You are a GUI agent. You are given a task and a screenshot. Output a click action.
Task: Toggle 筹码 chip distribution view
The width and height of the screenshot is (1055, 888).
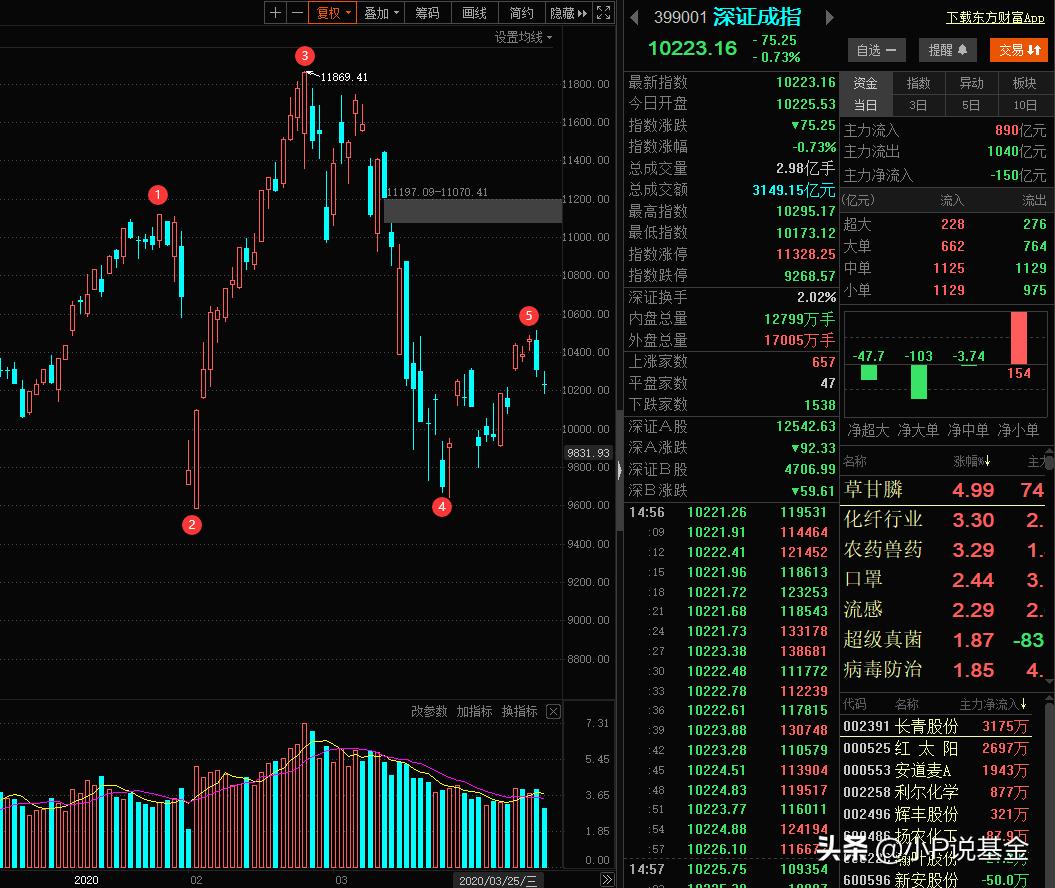(427, 13)
